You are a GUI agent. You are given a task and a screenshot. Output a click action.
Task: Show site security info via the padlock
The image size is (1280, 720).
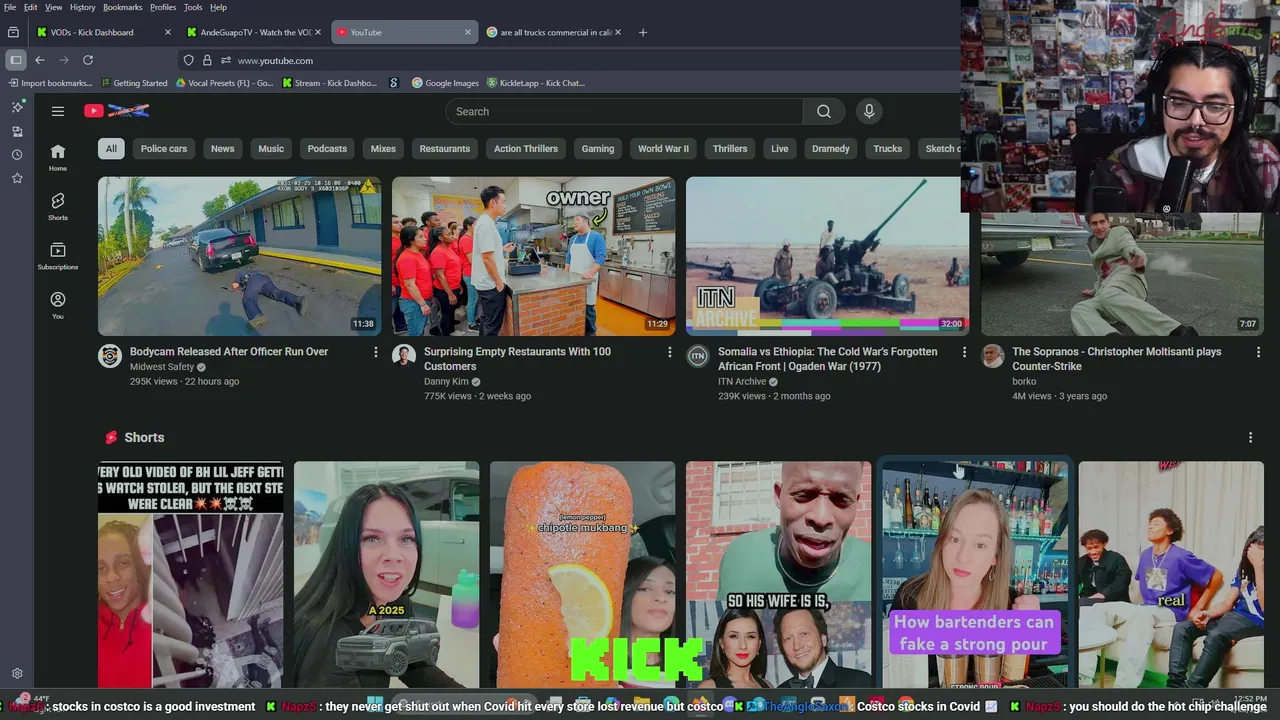pyautogui.click(x=207, y=60)
